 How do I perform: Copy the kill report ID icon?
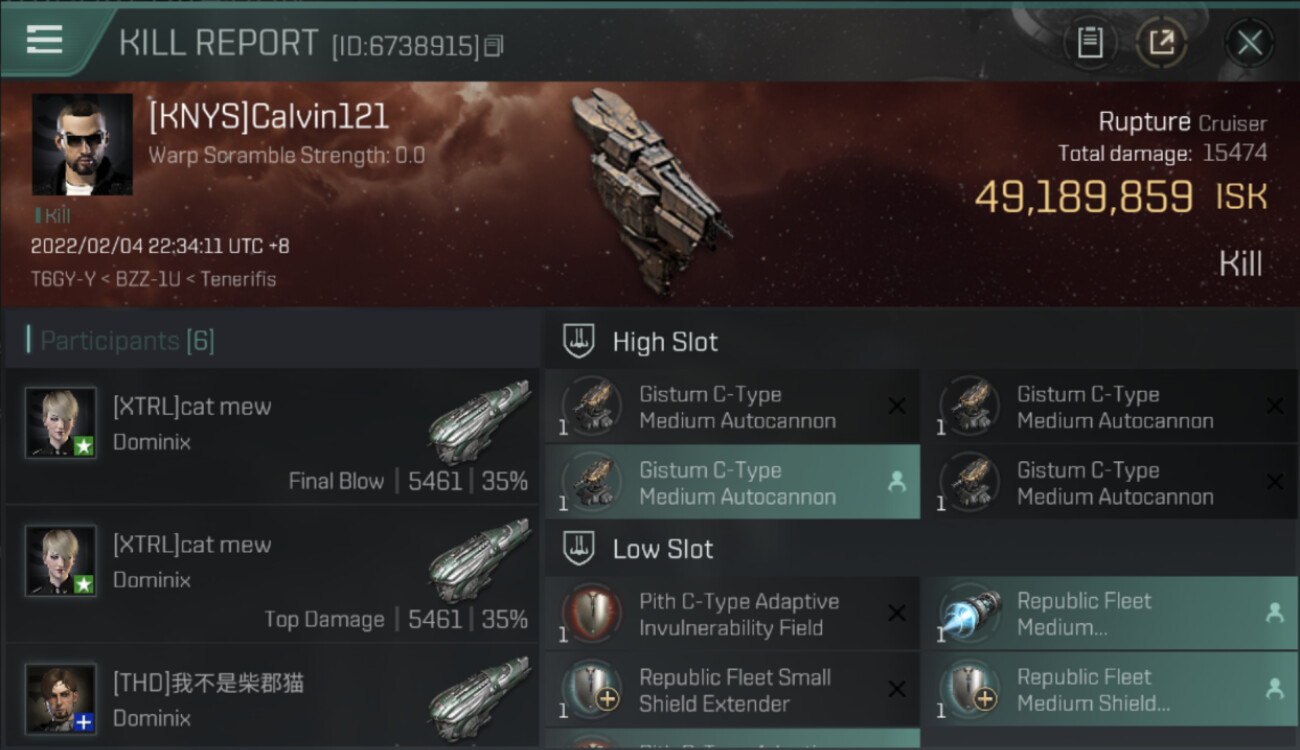[494, 46]
